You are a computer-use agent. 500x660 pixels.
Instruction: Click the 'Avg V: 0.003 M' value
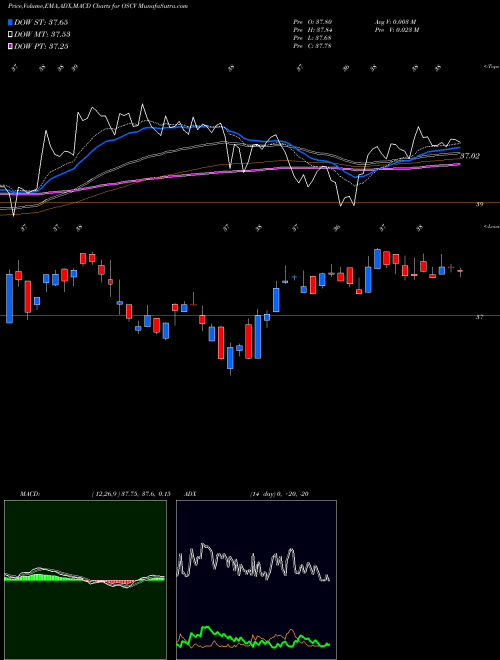(x=395, y=22)
